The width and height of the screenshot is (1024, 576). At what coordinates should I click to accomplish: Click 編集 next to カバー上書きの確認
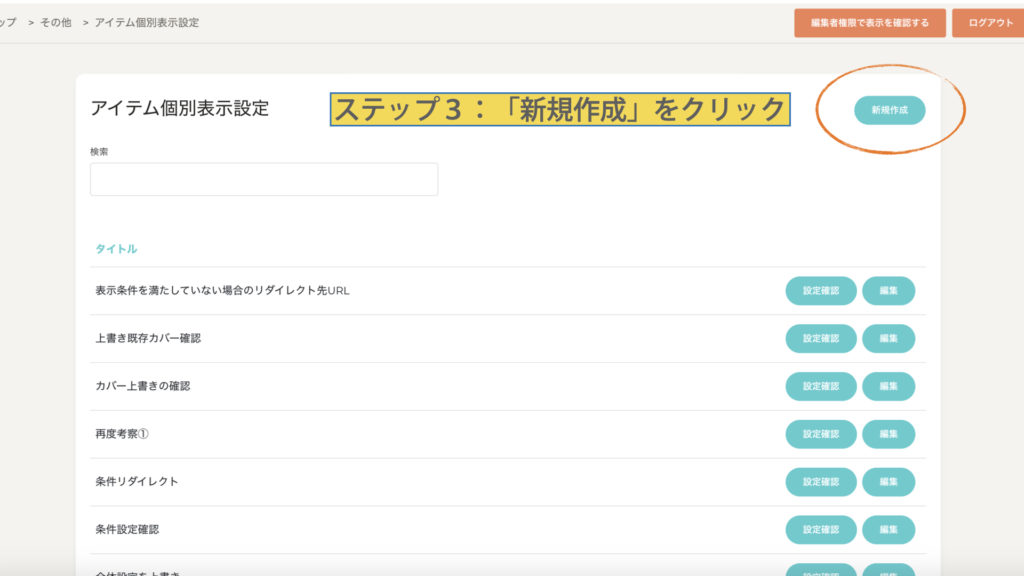pos(888,386)
